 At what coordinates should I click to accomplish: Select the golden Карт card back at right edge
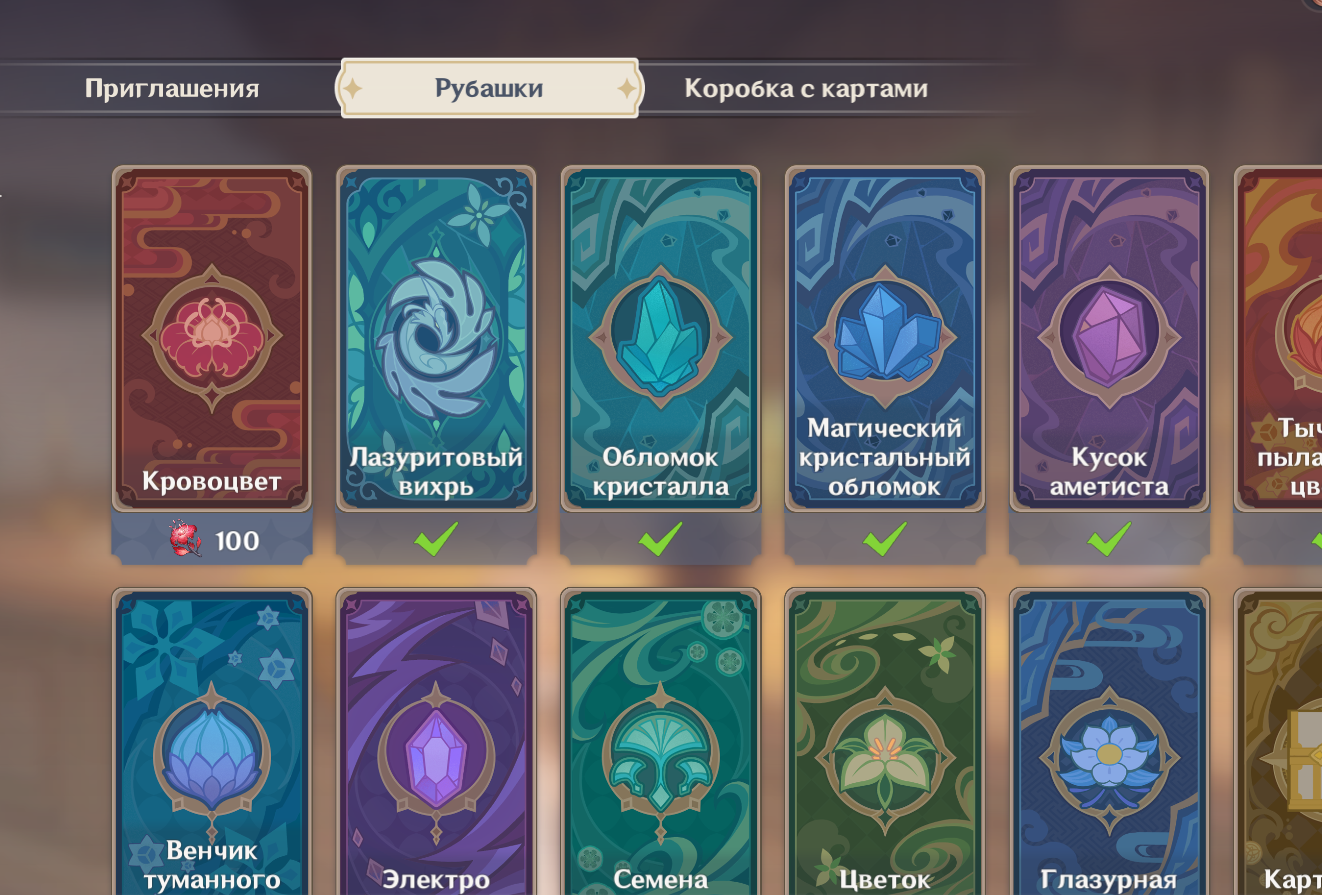[1278, 741]
